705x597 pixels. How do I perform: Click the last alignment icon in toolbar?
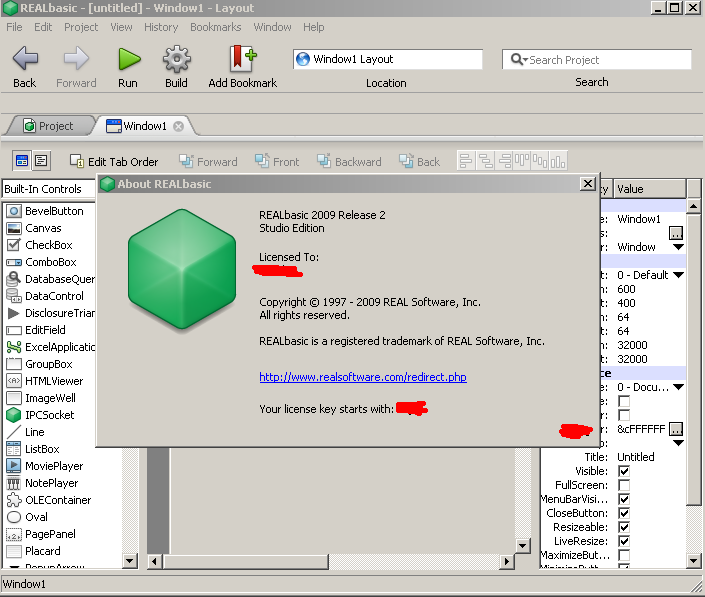coord(558,161)
